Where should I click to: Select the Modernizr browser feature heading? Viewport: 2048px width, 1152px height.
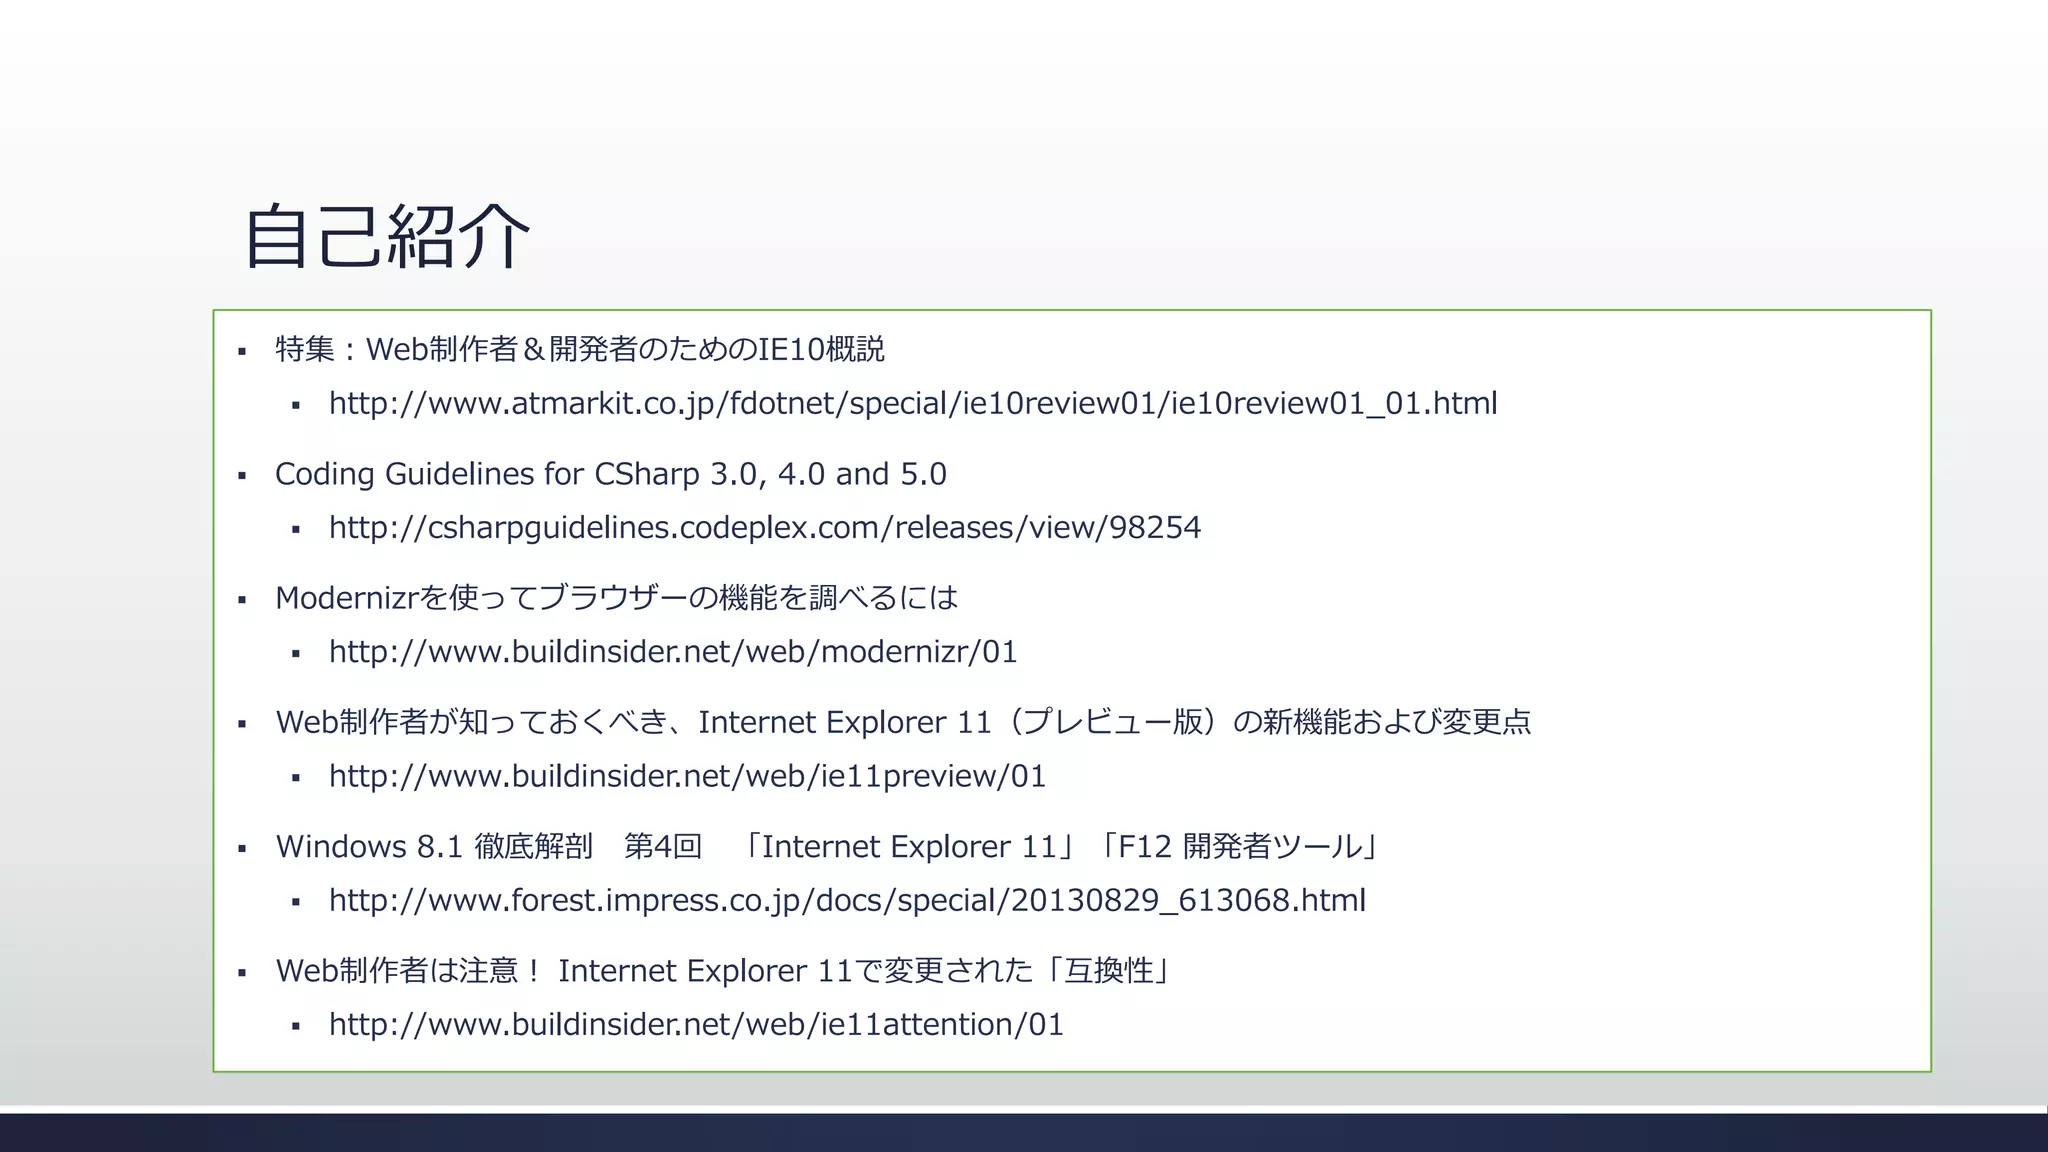pos(617,597)
